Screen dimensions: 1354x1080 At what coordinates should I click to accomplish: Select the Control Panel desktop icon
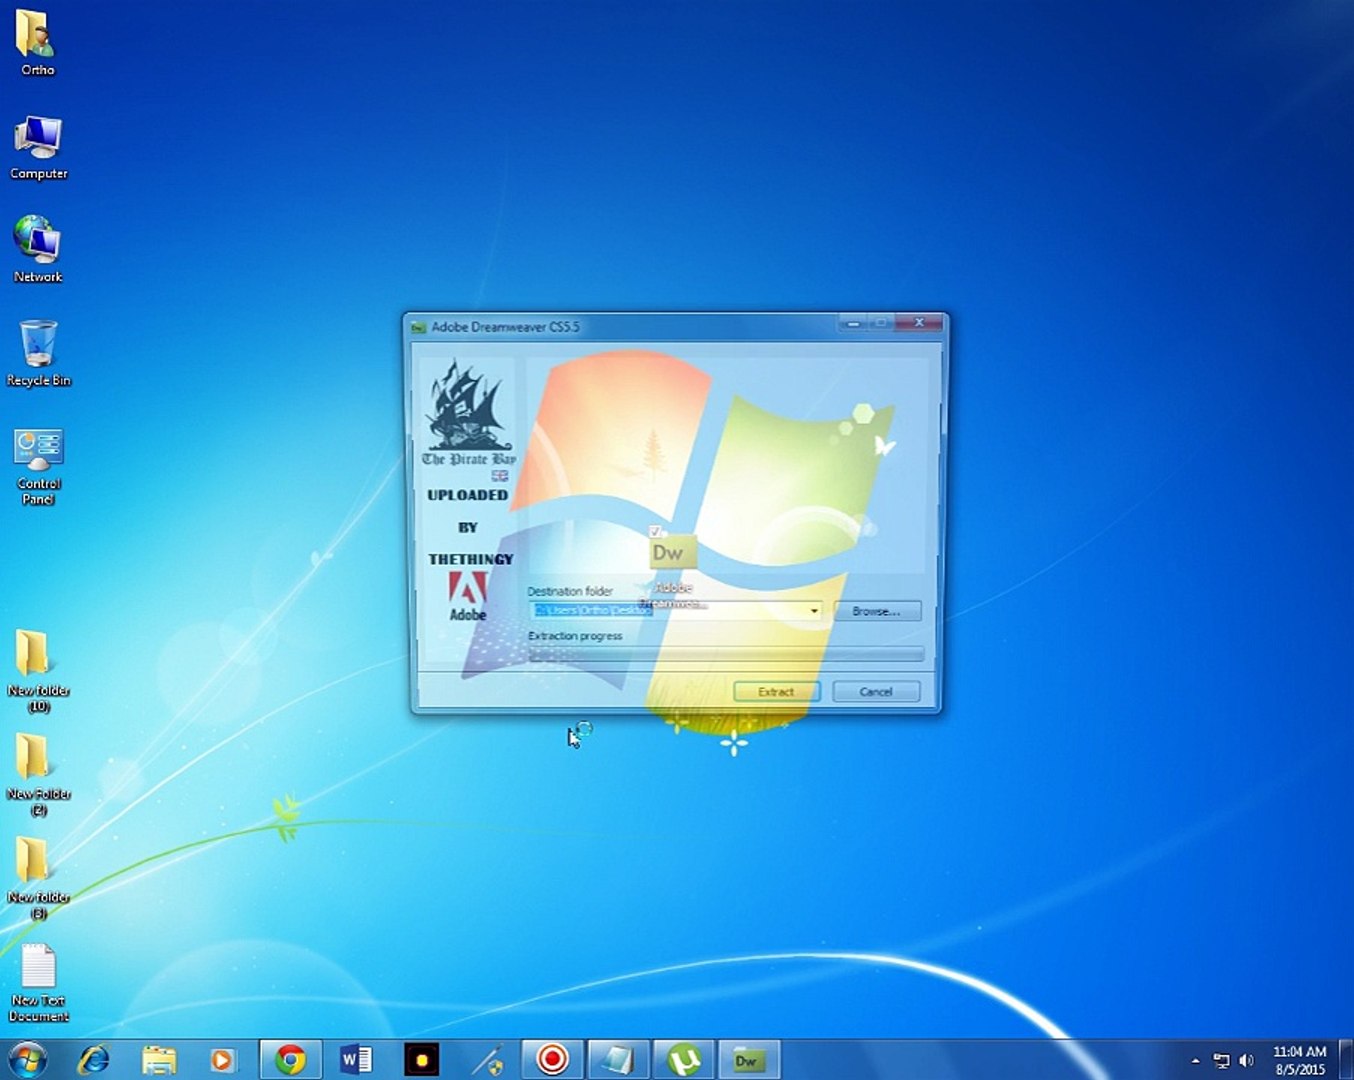pos(38,466)
